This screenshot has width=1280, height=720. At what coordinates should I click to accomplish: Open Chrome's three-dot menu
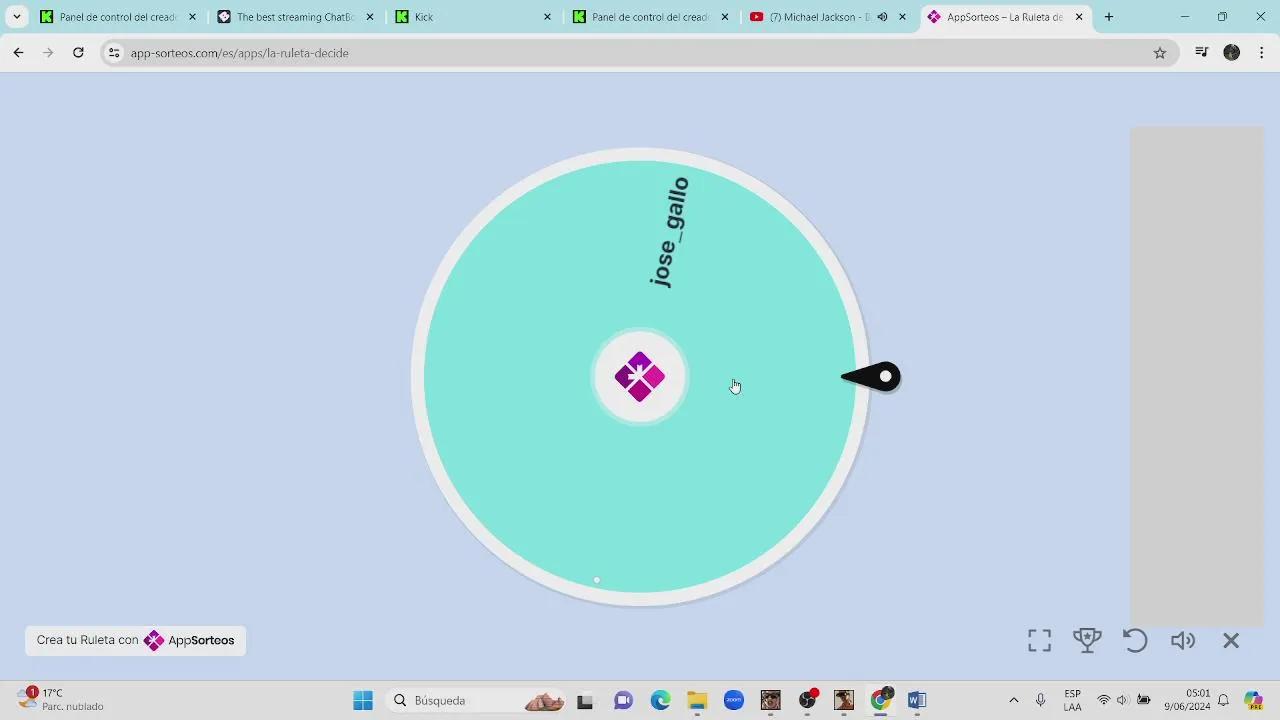coord(1262,53)
